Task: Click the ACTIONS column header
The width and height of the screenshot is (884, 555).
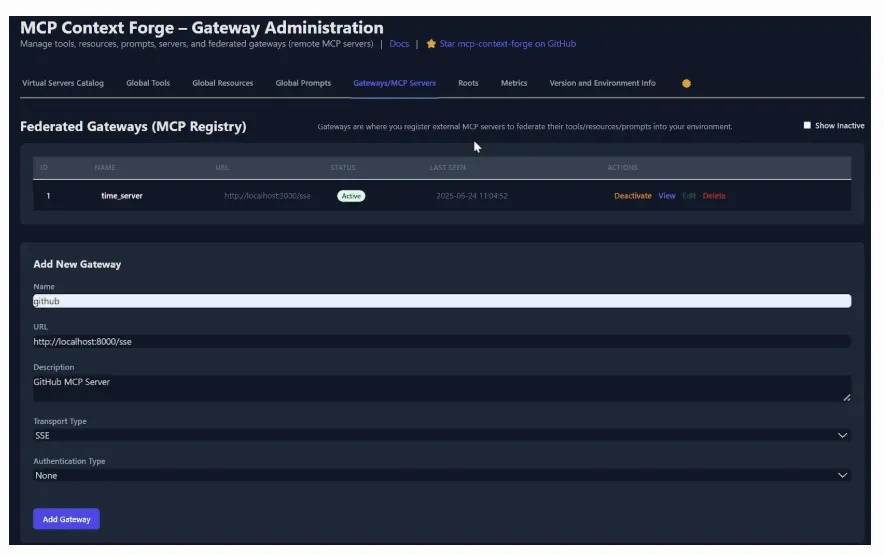Action: (x=622, y=168)
